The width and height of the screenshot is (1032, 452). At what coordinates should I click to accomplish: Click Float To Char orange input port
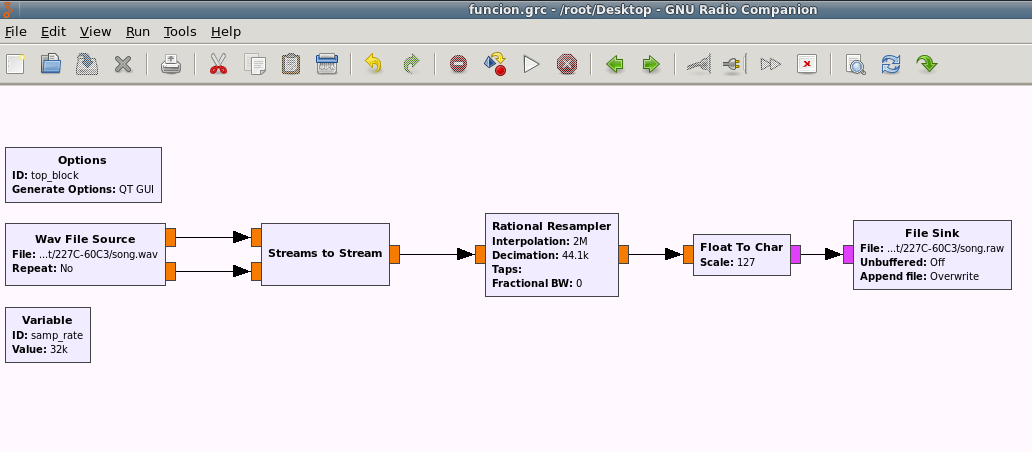click(688, 255)
